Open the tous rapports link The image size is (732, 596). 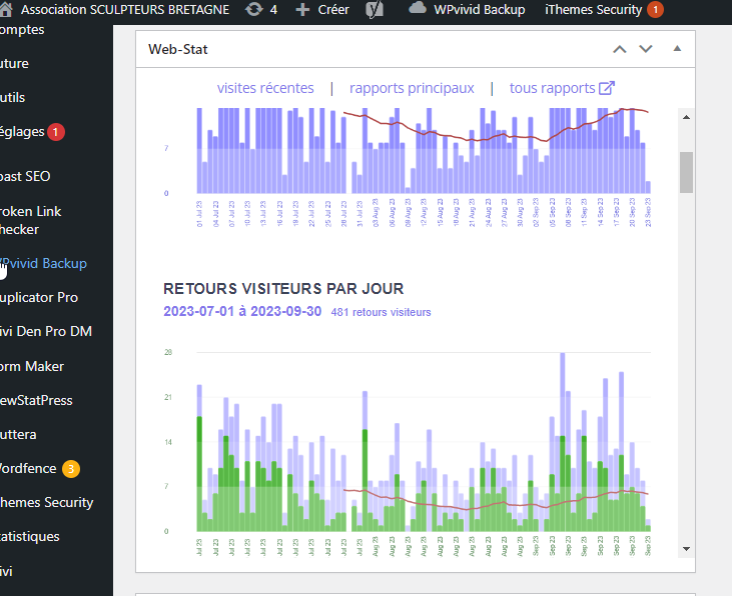tap(552, 88)
